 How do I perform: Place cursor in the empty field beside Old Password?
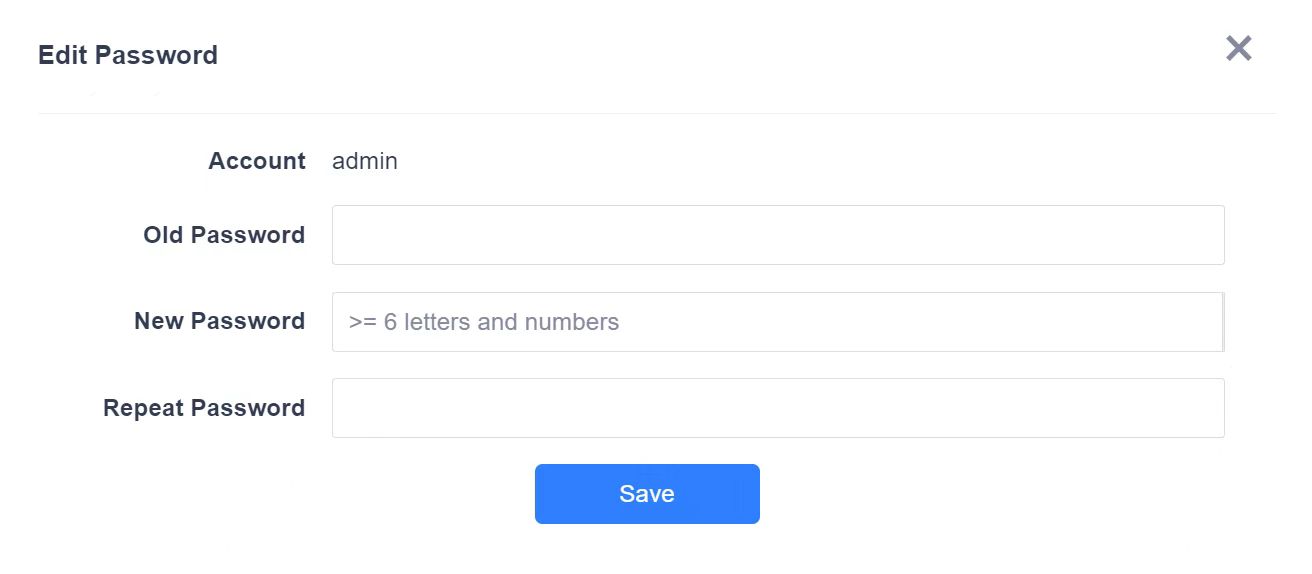pos(777,235)
